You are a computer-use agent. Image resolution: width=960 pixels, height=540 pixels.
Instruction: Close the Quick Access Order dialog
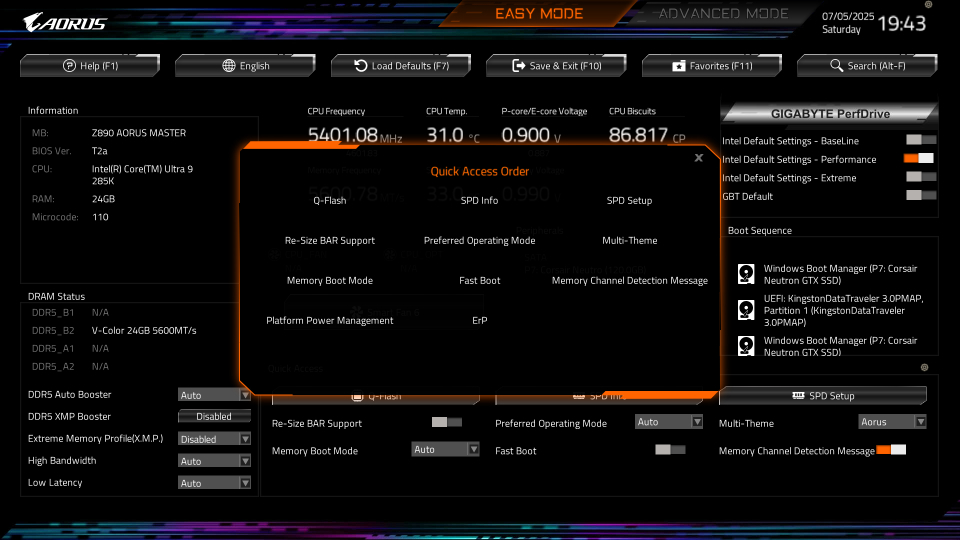click(x=698, y=158)
